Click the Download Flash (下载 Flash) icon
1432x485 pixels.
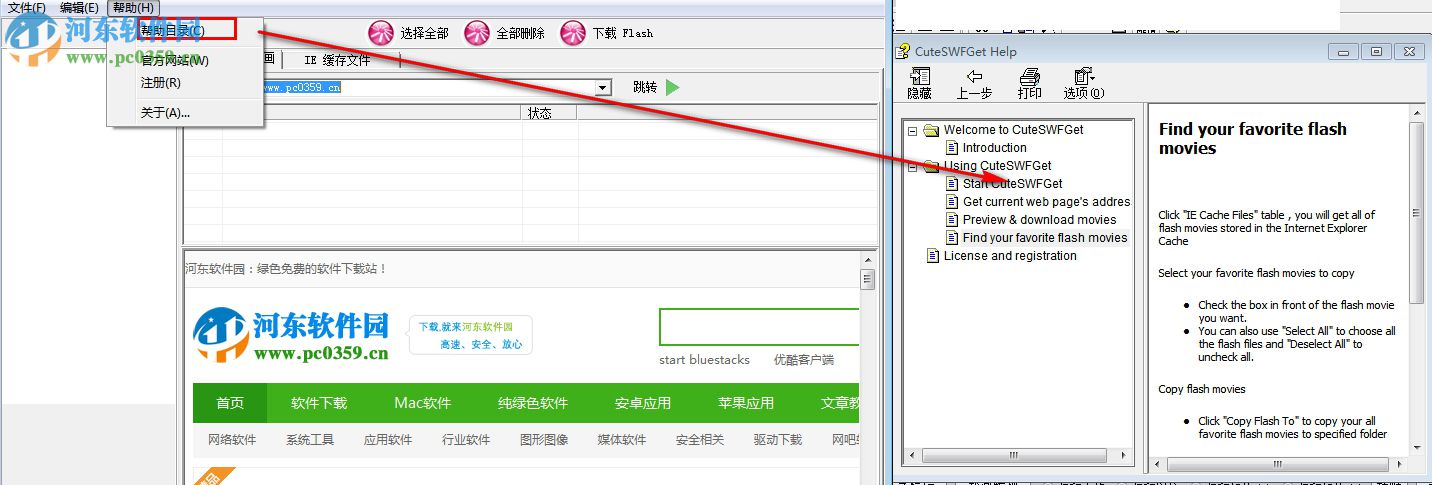[573, 33]
